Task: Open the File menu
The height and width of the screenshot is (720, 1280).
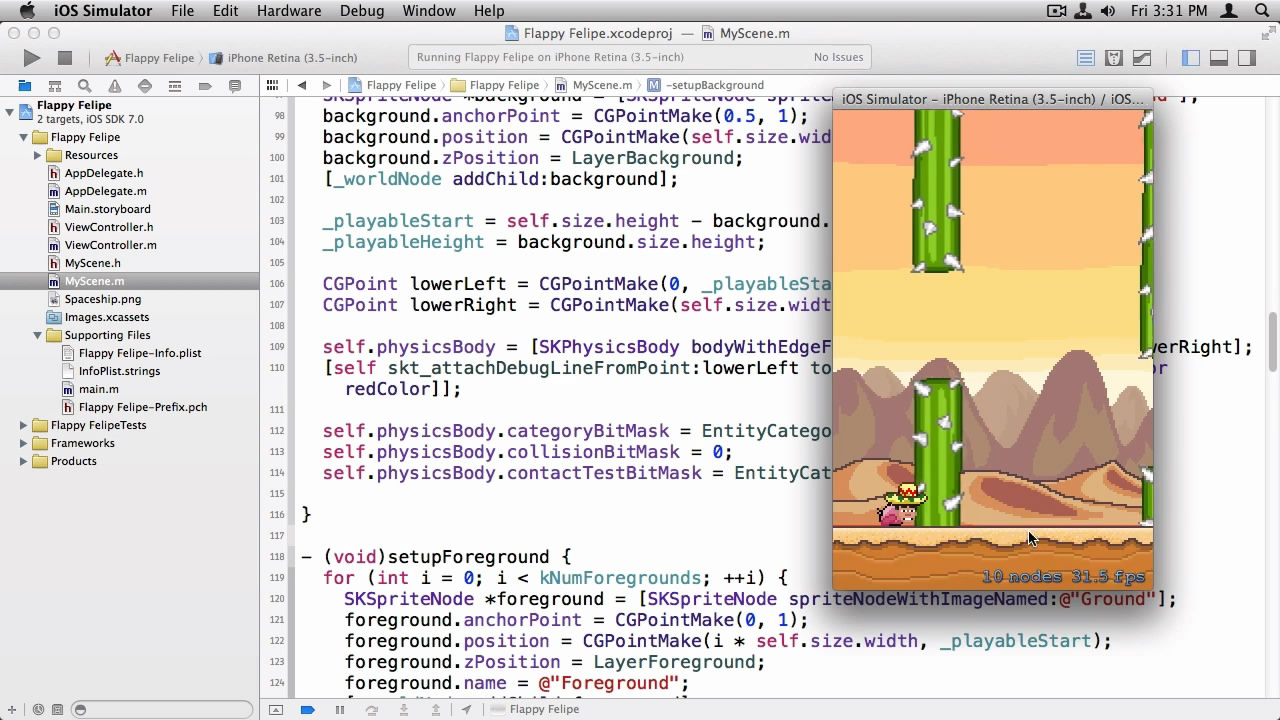Action: click(182, 11)
